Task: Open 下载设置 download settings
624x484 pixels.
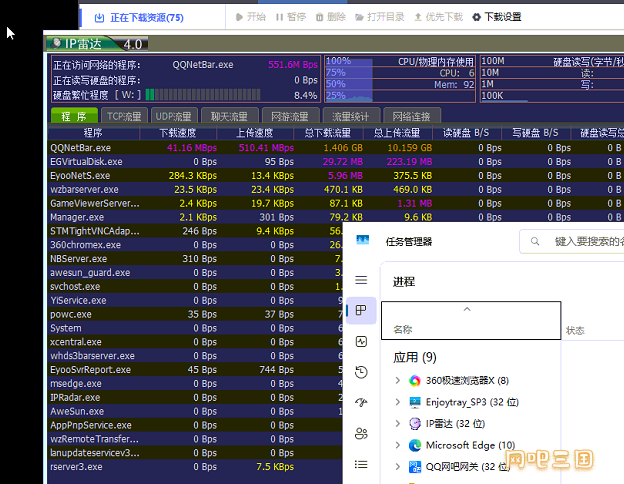Action: click(x=497, y=17)
